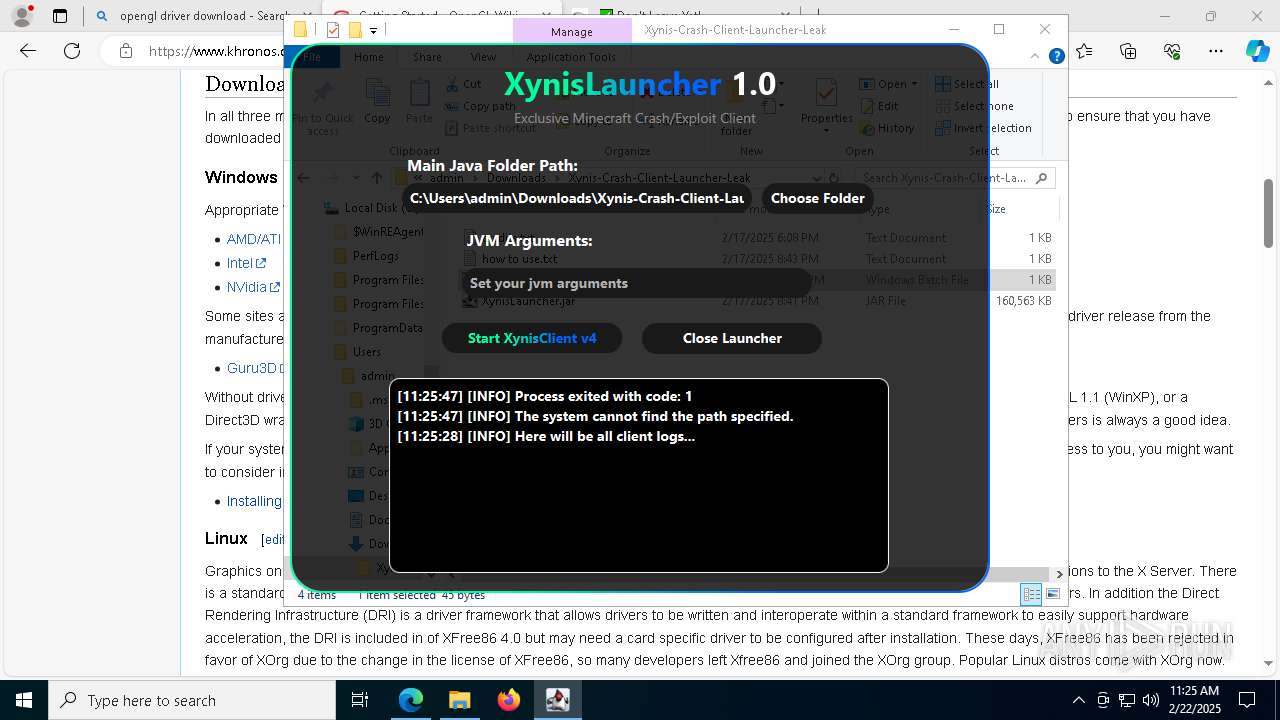View site information lock icon in Edge

pos(125,51)
